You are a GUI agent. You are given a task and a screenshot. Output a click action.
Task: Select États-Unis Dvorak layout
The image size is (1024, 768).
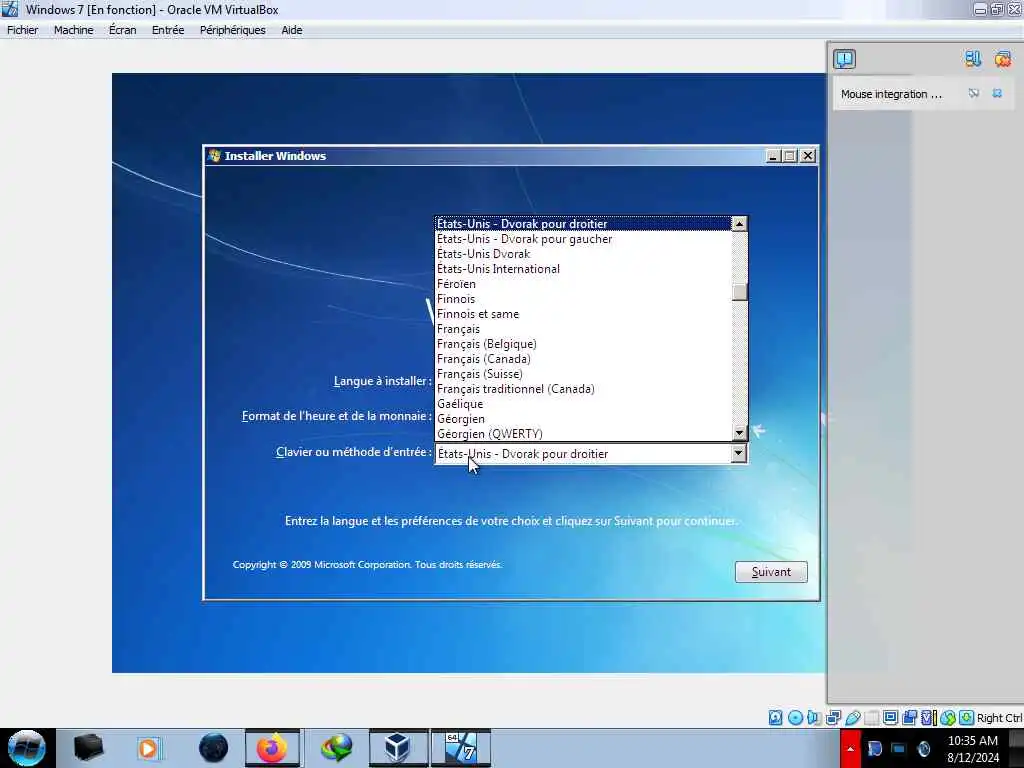583,254
